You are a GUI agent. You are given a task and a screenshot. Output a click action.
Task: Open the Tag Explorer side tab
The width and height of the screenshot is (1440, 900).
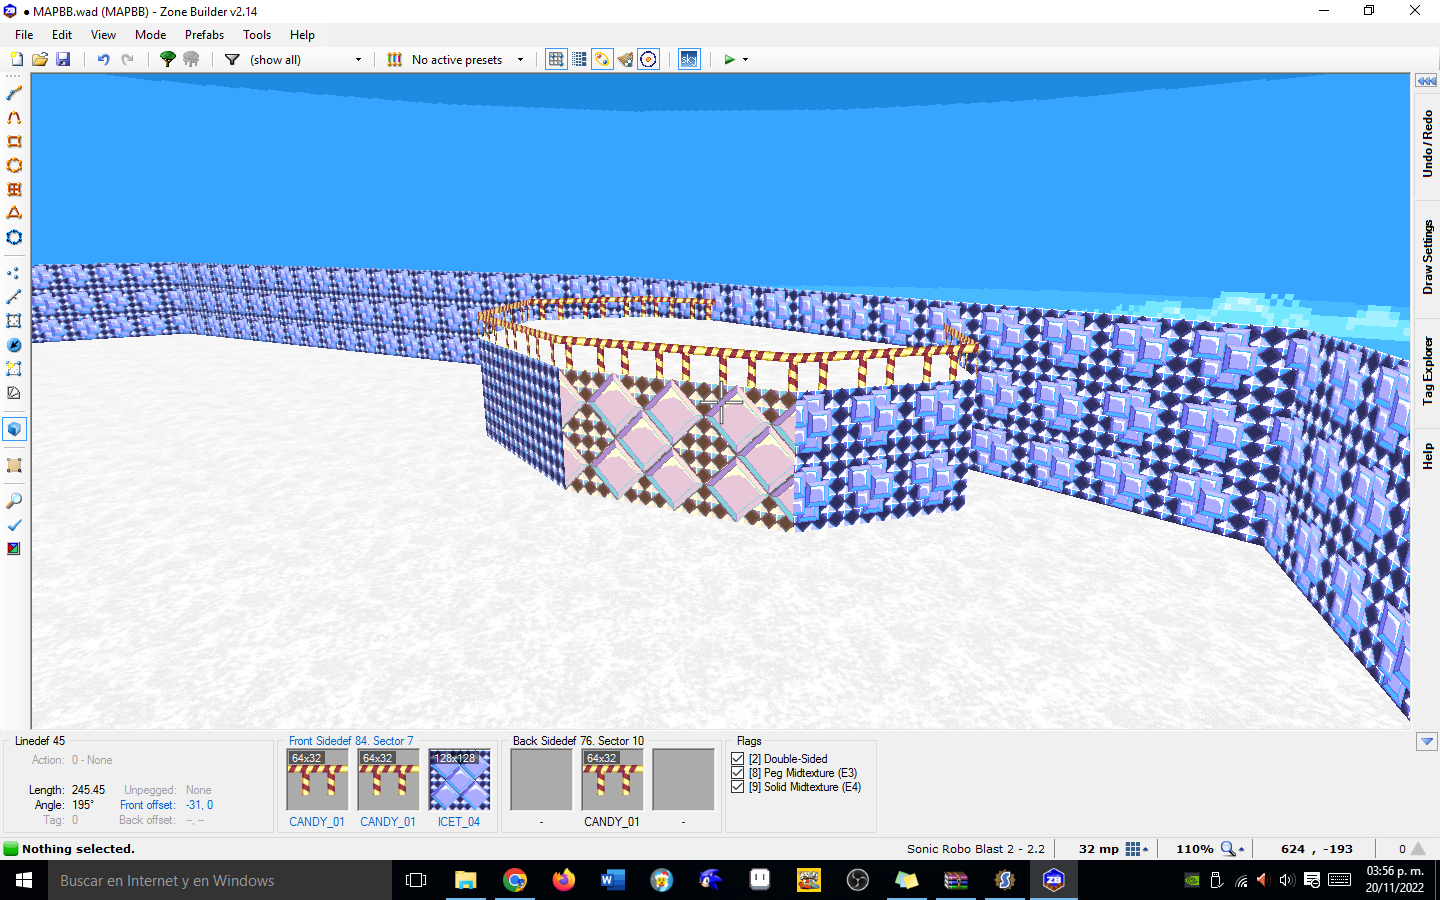(x=1427, y=371)
